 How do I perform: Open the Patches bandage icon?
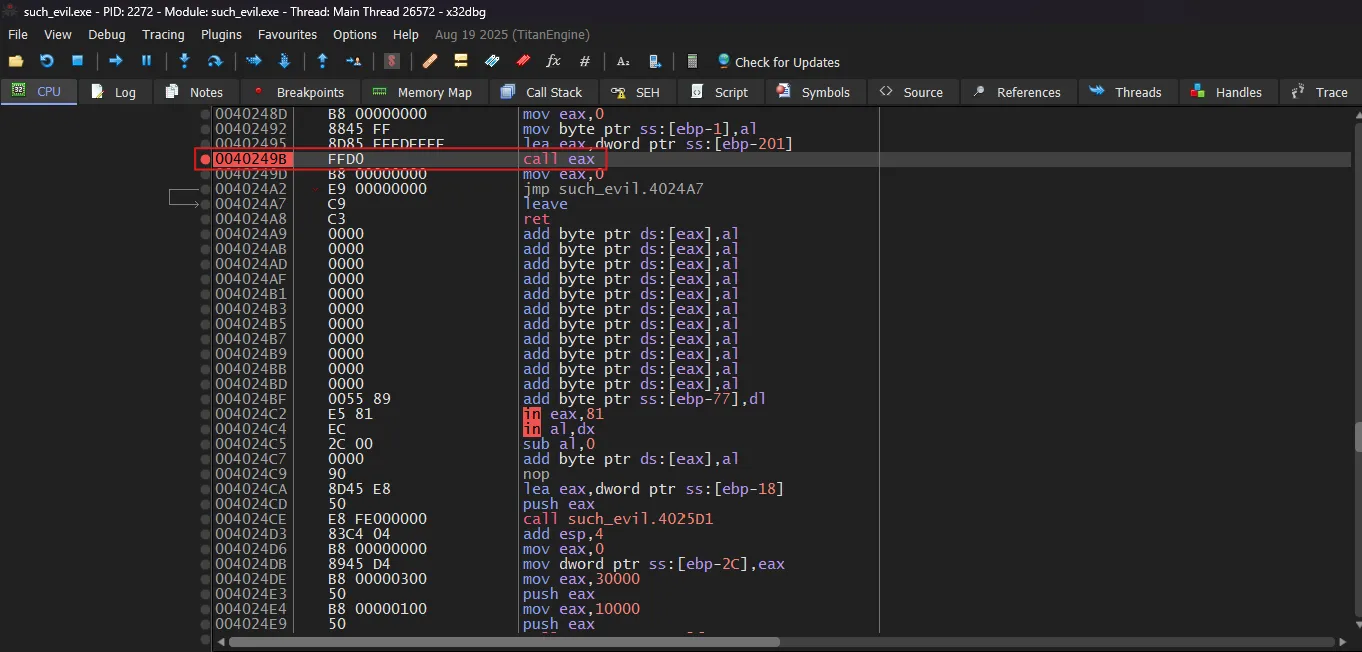[x=430, y=61]
